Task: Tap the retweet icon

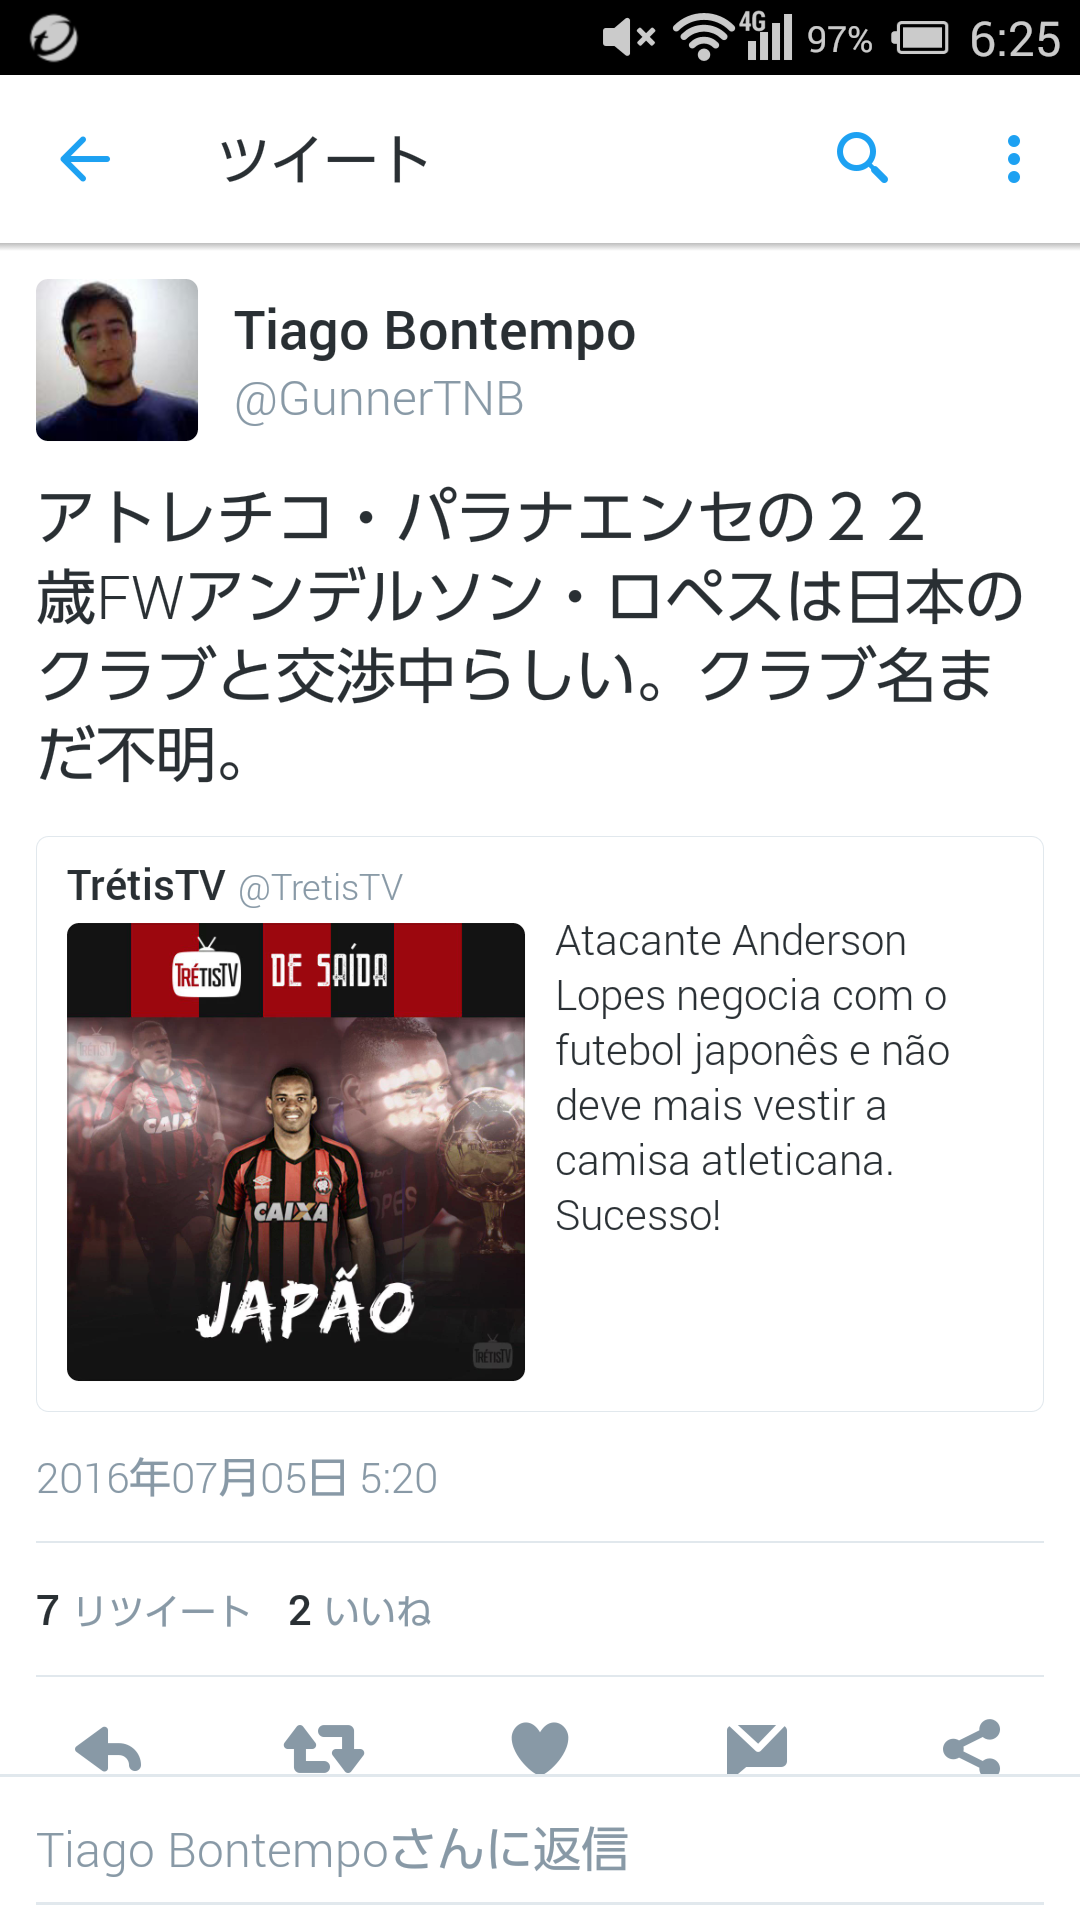Action: click(x=324, y=1749)
